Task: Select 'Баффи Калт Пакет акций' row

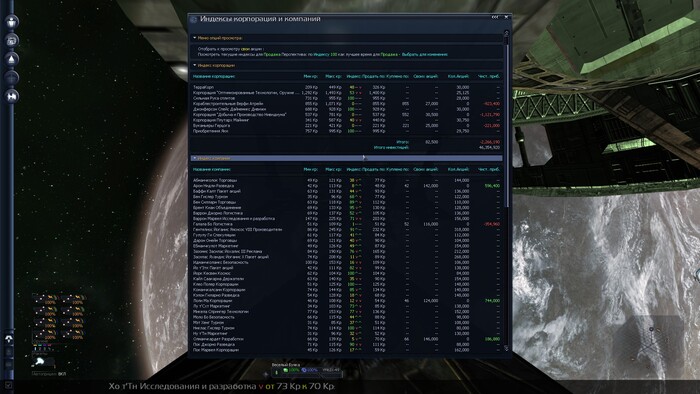Action: tap(347, 191)
